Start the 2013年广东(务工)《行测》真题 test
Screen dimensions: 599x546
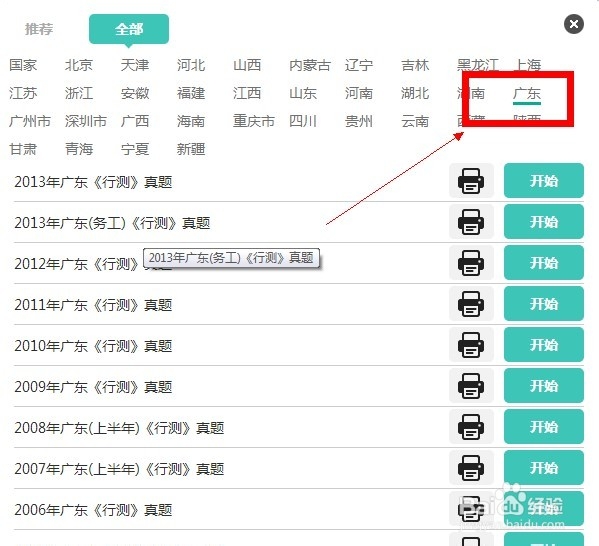pyautogui.click(x=544, y=222)
